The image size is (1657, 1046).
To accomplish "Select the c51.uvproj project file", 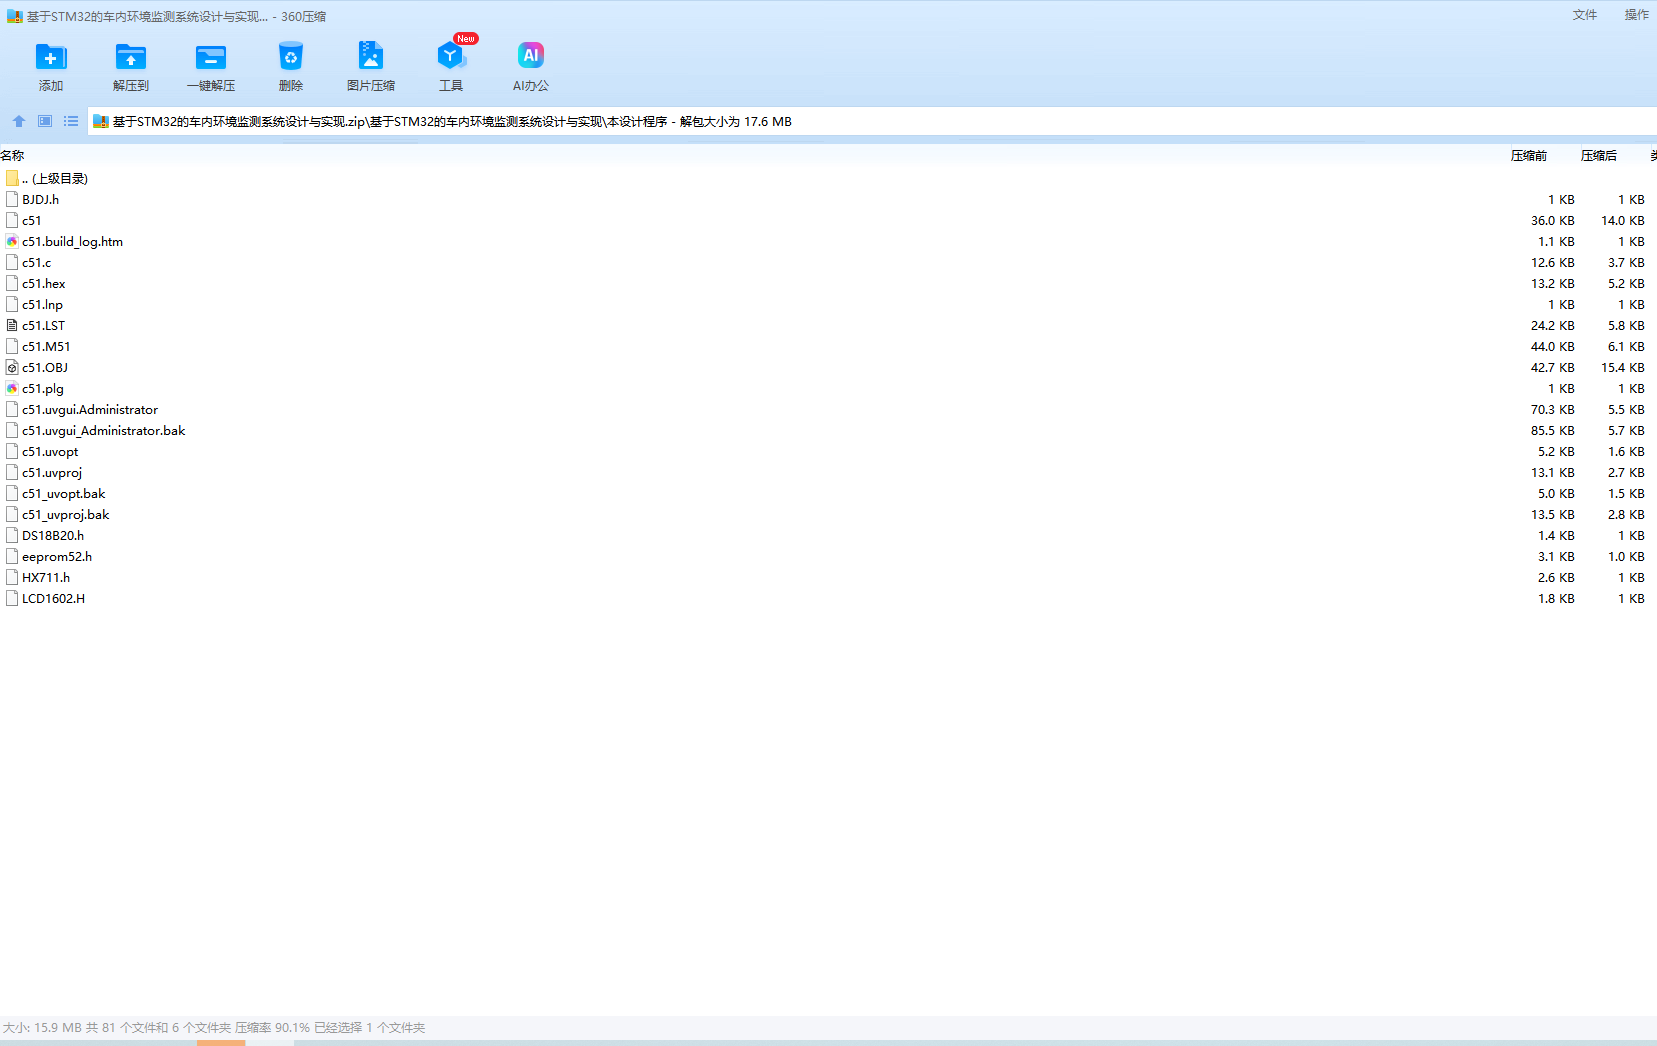I will (52, 473).
